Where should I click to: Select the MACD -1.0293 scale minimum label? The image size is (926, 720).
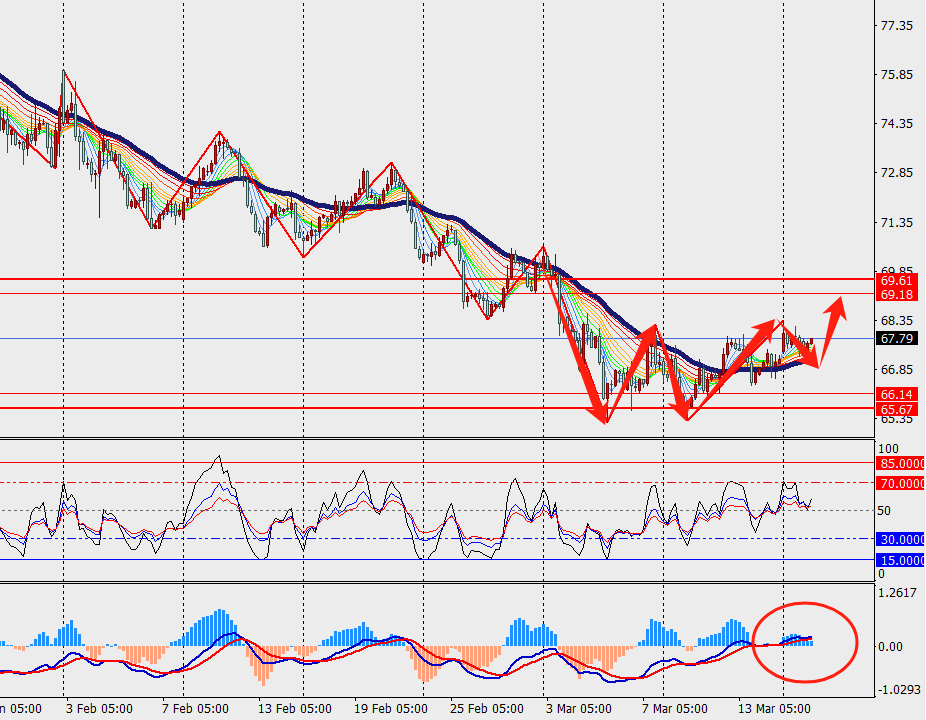899,690
